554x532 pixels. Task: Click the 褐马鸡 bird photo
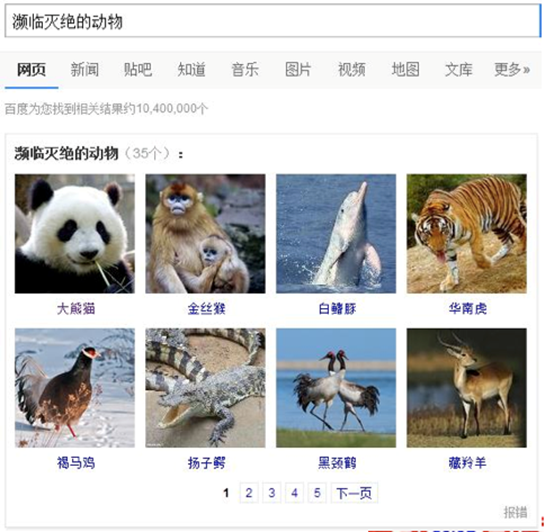75,388
